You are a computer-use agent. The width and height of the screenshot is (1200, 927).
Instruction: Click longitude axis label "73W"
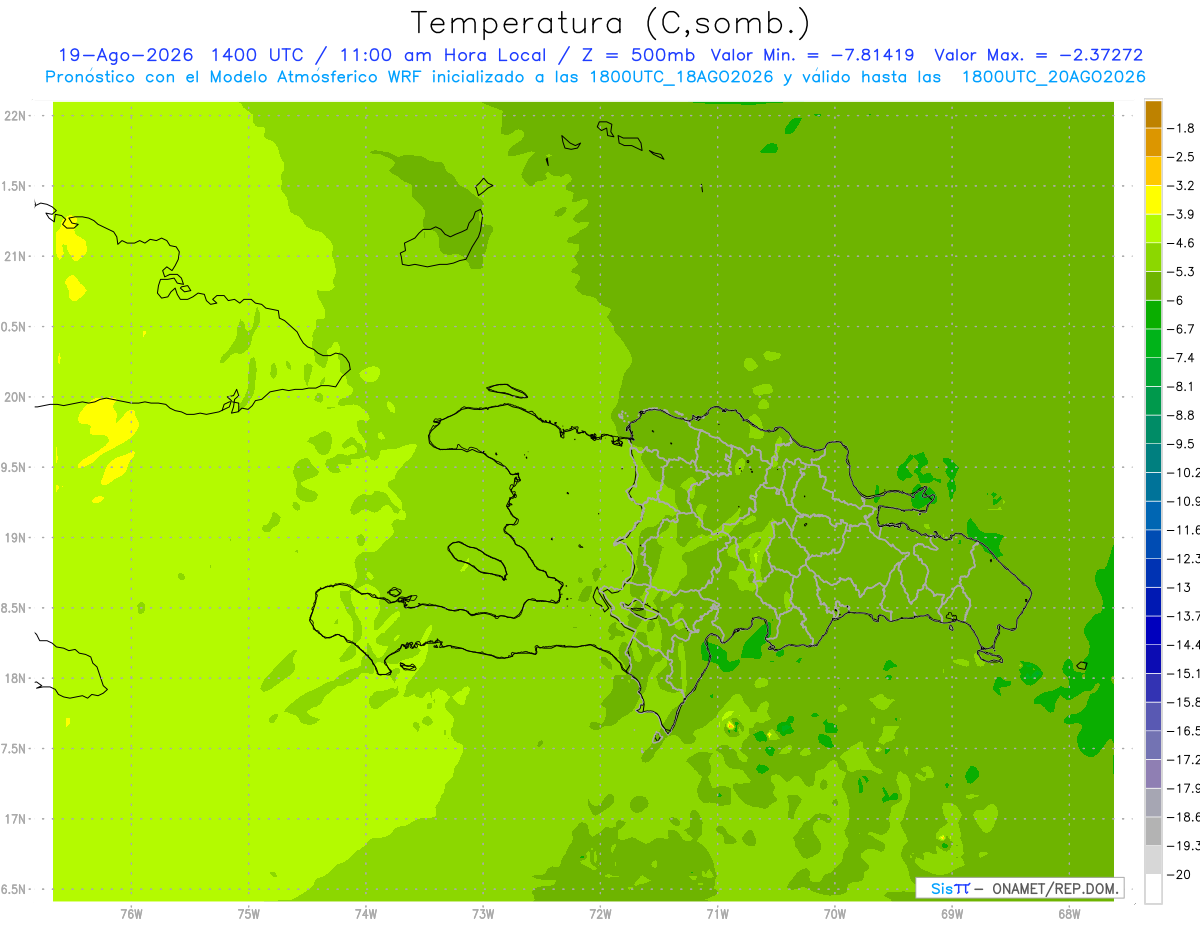(x=483, y=913)
